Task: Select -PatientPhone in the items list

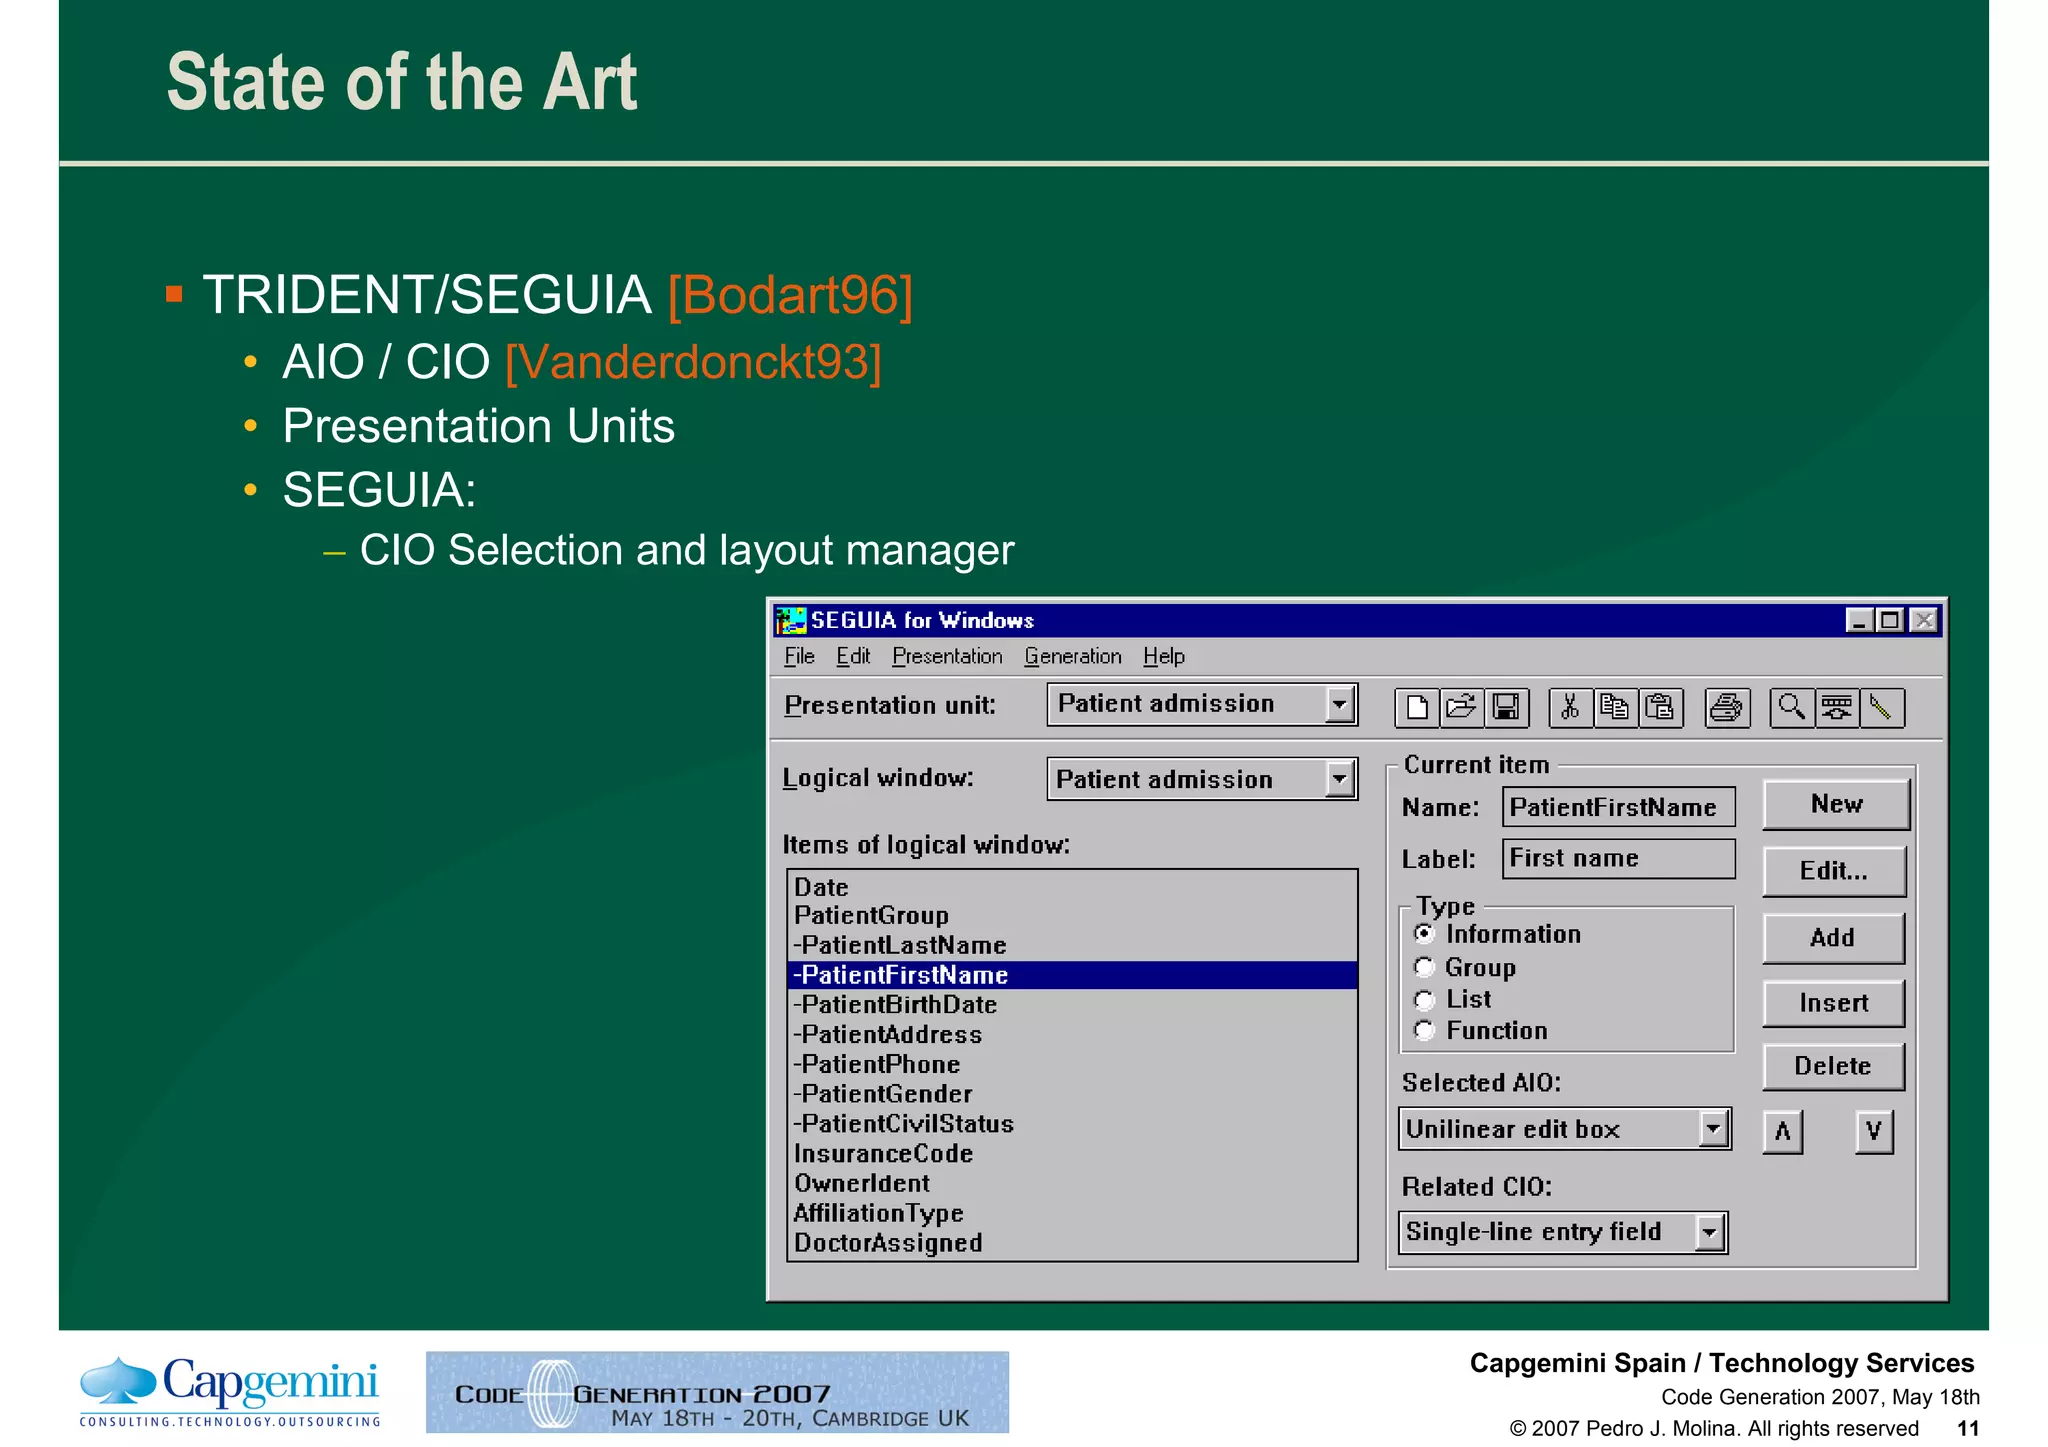Action: tap(1072, 1065)
